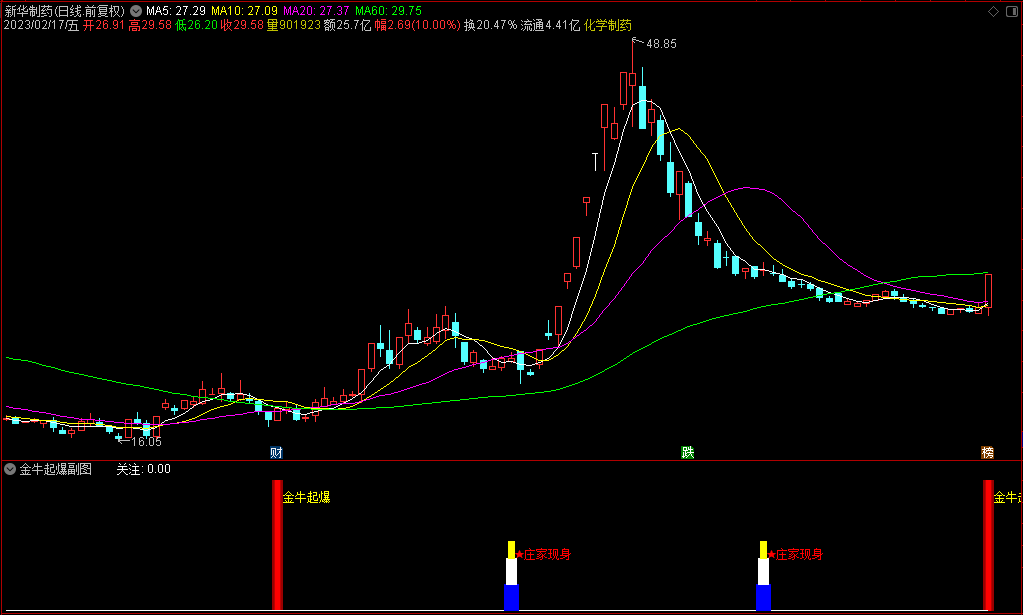Click the volume value 量901923
The width and height of the screenshot is (1023, 615).
click(x=294, y=25)
